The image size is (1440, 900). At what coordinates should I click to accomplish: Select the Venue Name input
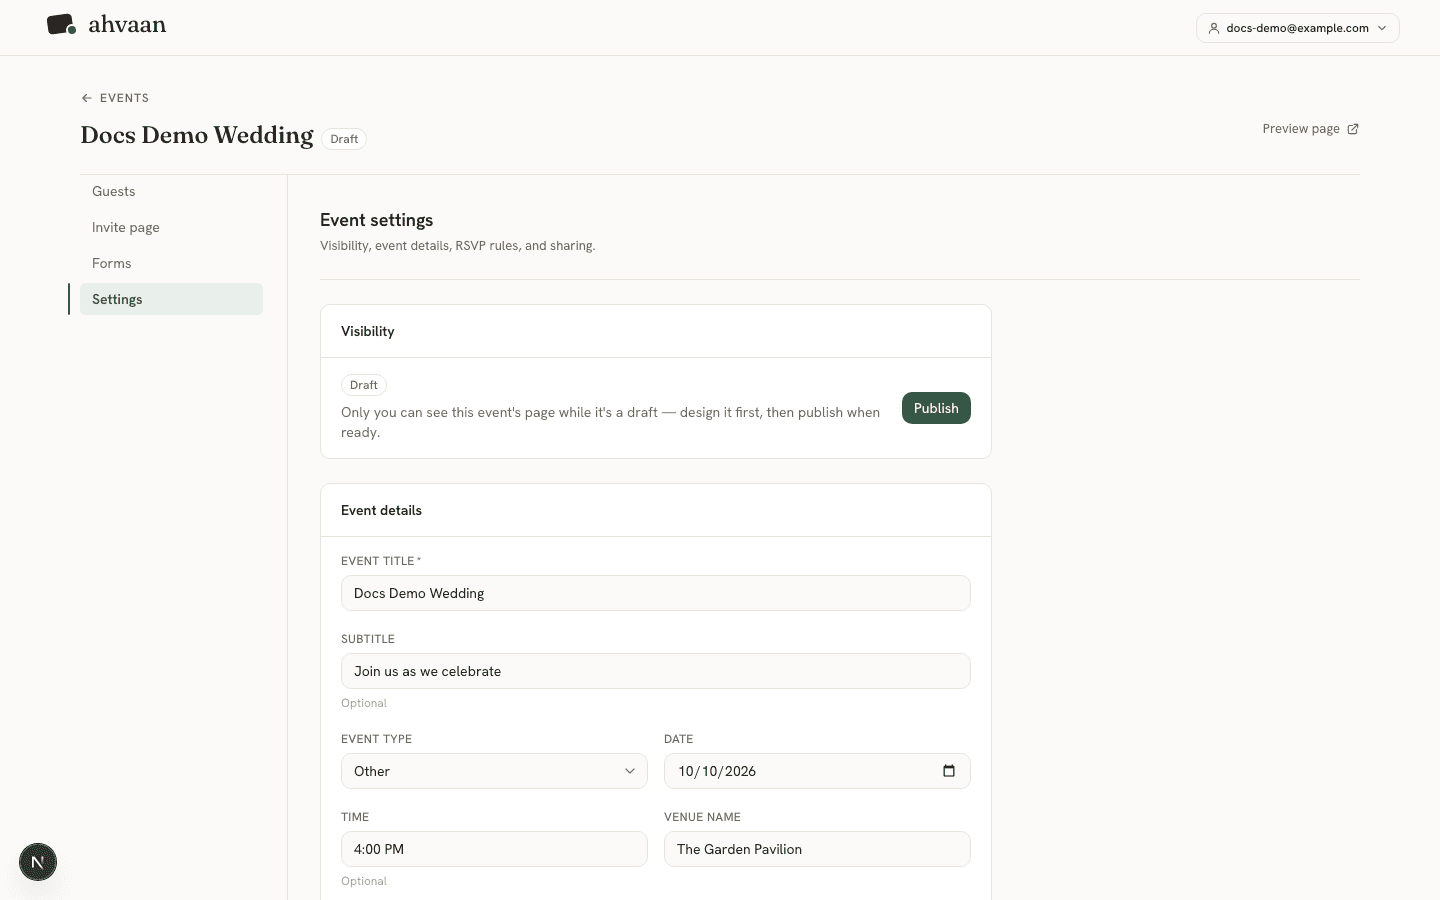pyautogui.click(x=817, y=849)
